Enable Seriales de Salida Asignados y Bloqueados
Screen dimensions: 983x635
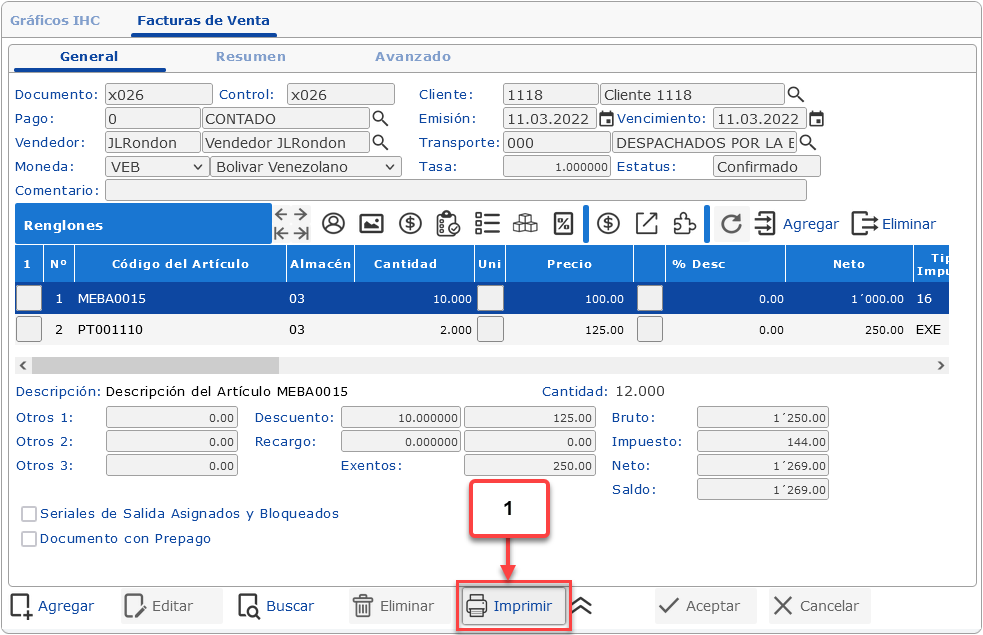tap(30, 514)
